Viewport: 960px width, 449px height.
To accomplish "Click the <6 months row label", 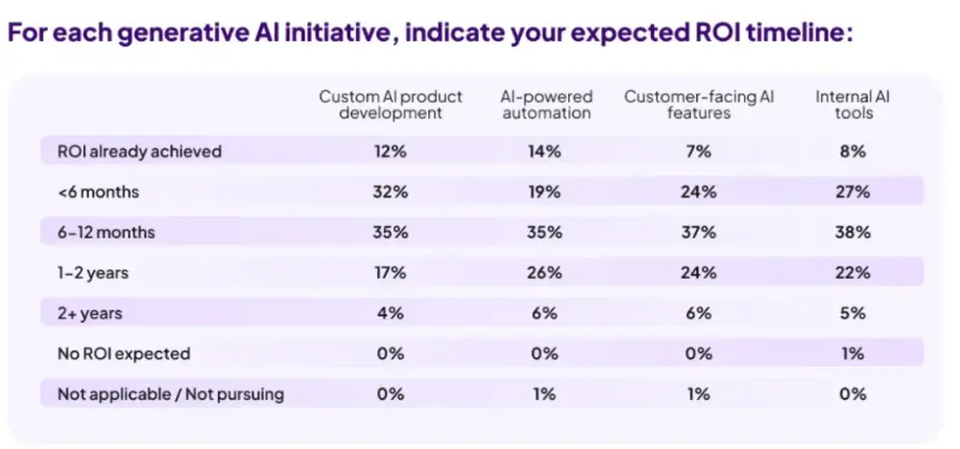I will [x=98, y=192].
